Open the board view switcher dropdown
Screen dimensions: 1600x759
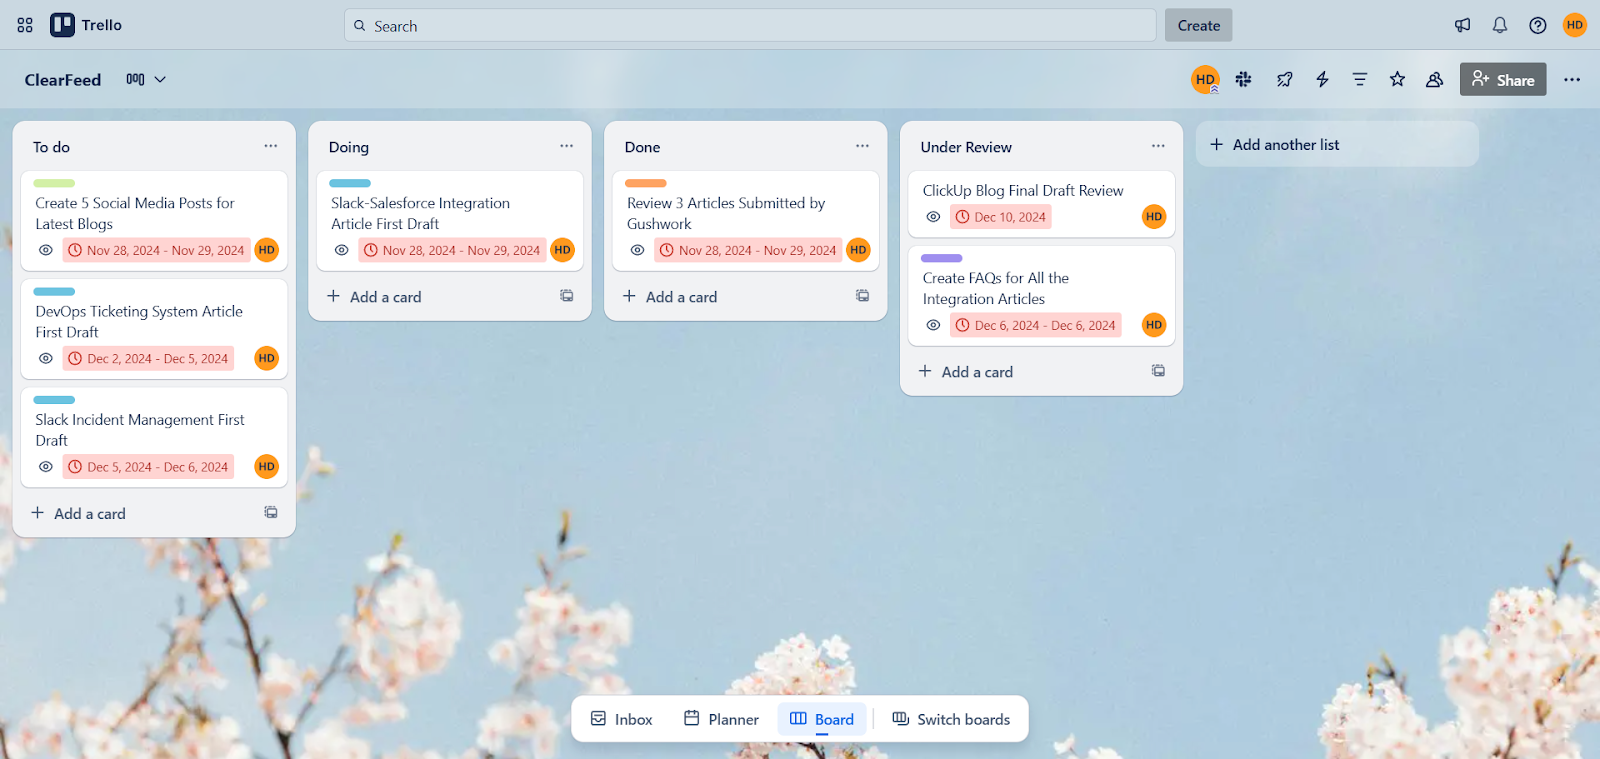[146, 79]
